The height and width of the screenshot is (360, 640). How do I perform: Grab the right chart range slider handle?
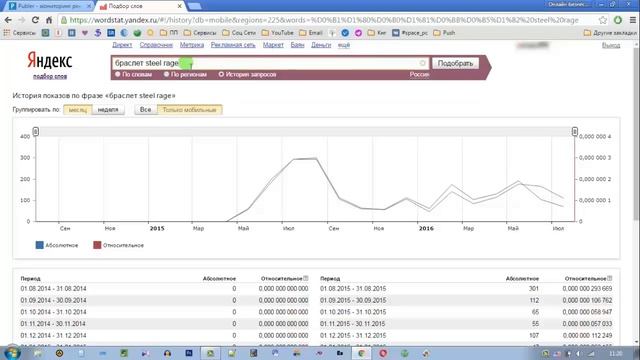[x=575, y=131]
